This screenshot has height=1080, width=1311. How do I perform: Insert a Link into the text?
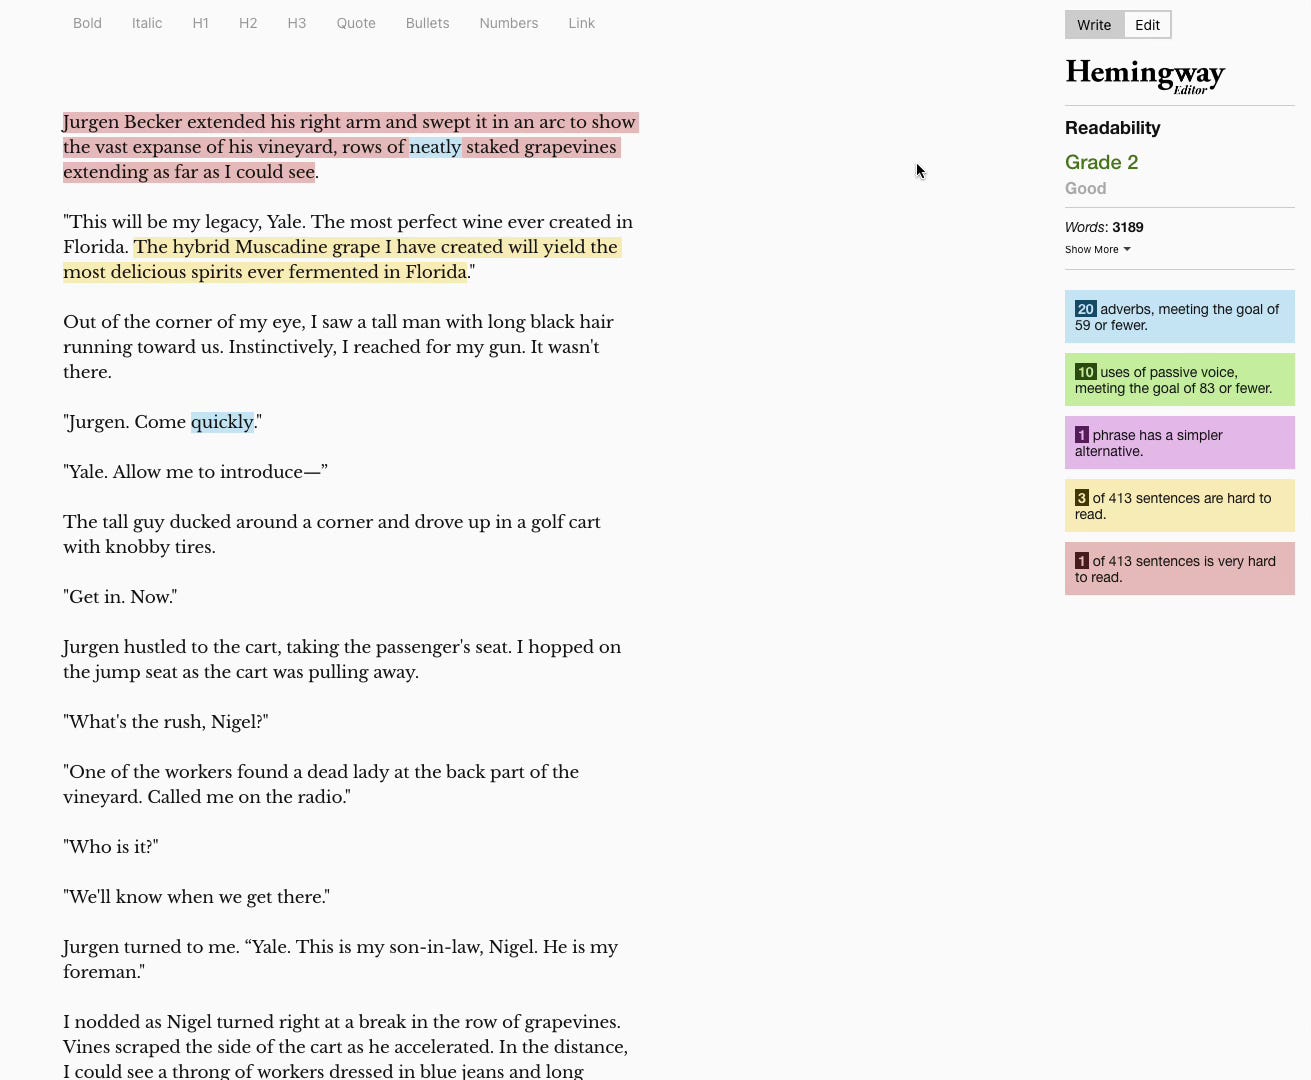coord(581,23)
